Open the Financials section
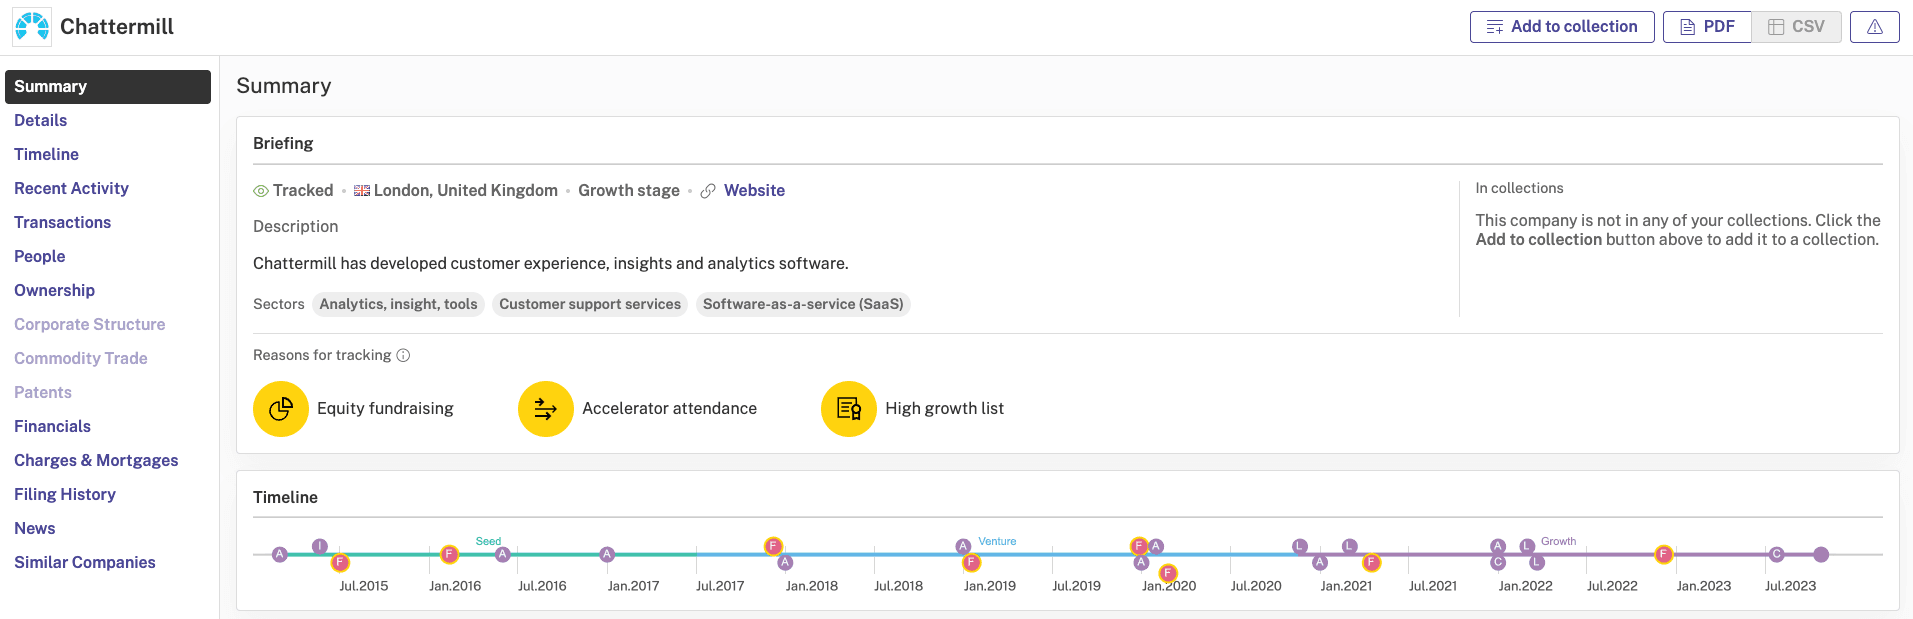 tap(52, 427)
